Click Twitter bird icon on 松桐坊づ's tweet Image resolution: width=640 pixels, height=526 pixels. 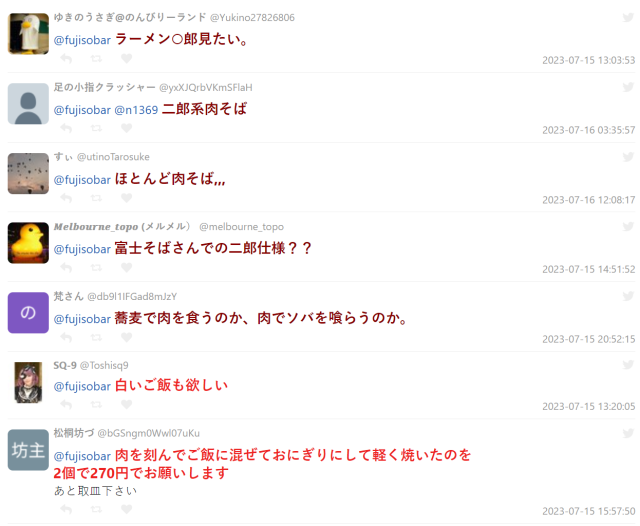[x=628, y=433]
